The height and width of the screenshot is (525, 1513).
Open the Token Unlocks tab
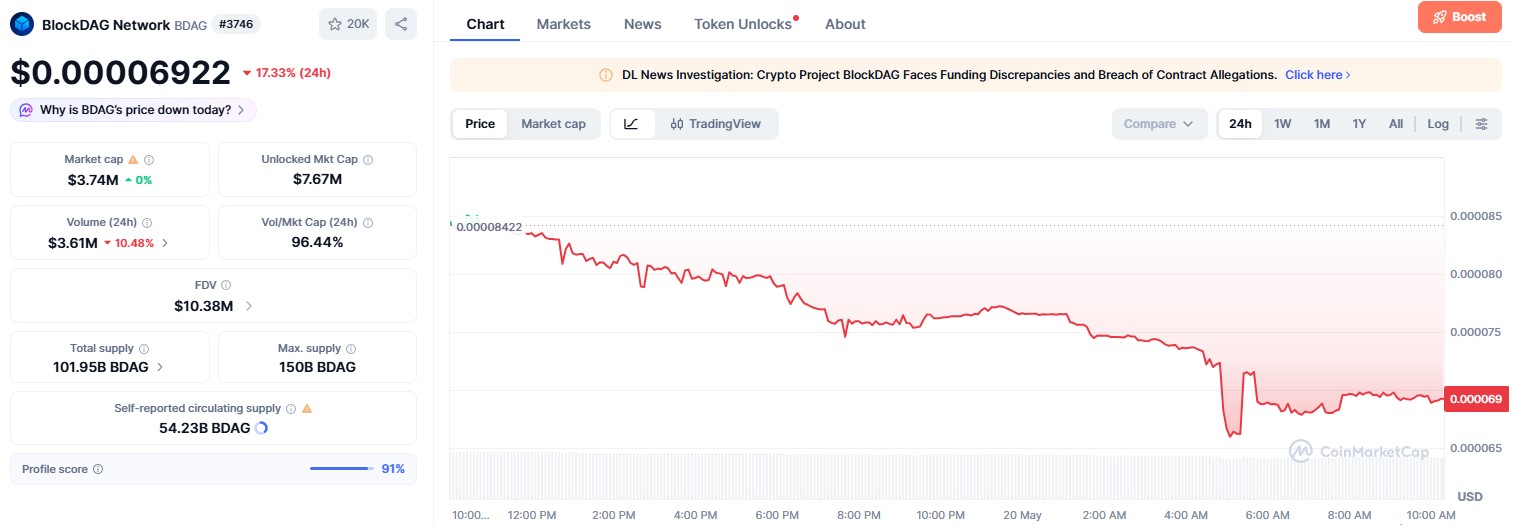(x=743, y=24)
